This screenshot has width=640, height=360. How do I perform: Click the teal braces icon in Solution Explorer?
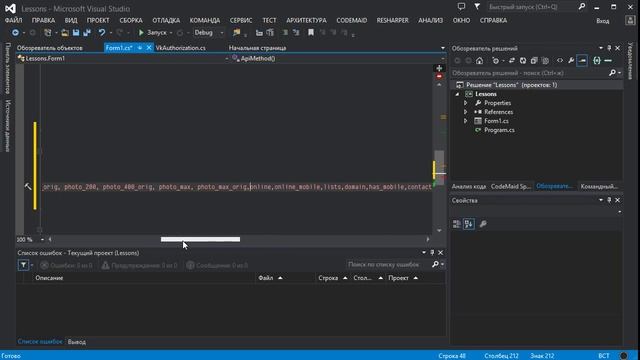point(597,61)
